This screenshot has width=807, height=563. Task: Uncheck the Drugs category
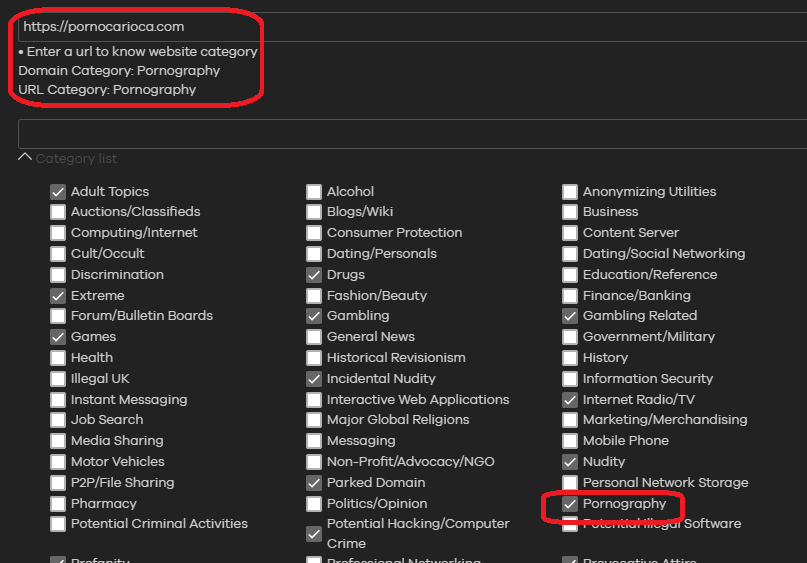tap(314, 275)
